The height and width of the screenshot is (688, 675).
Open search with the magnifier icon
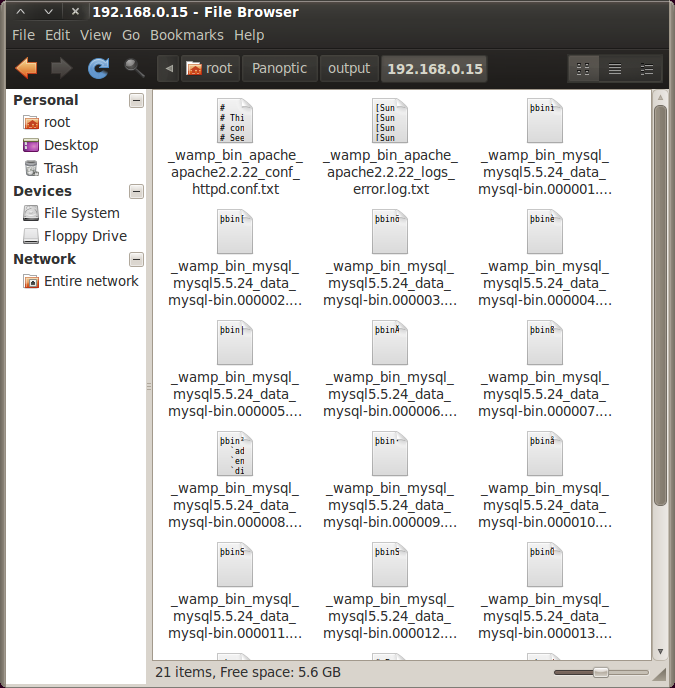click(x=134, y=68)
